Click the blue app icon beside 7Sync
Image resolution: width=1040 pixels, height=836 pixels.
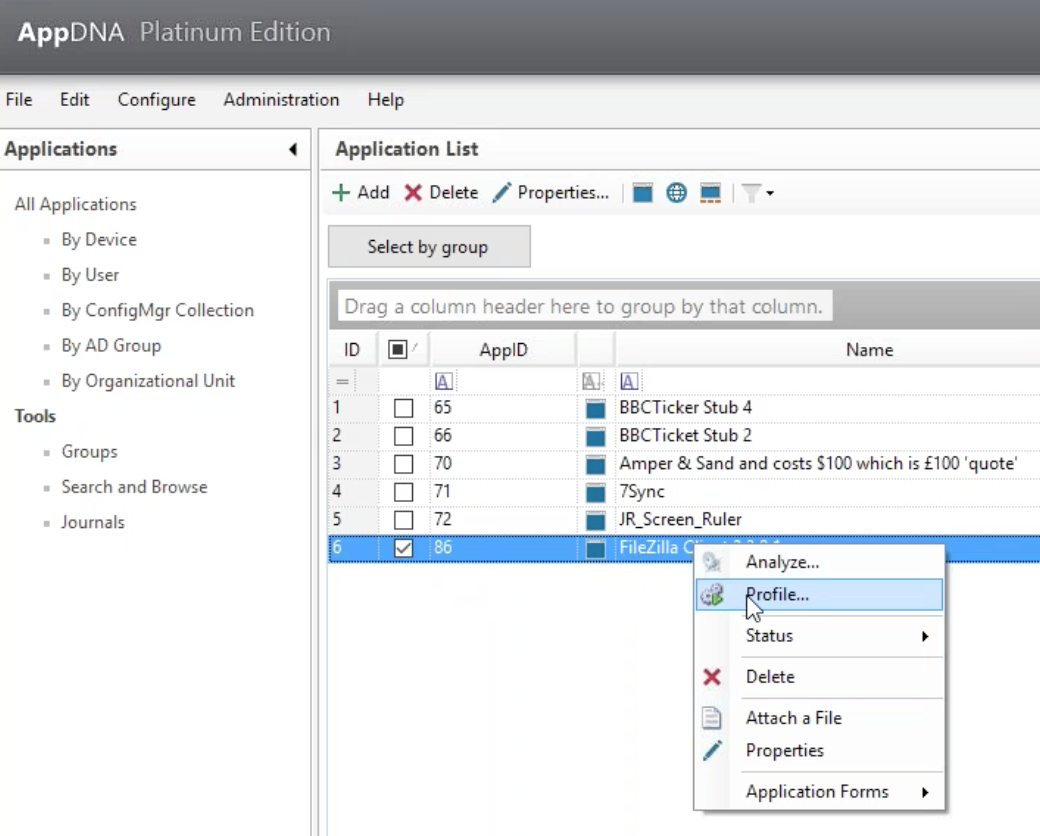pyautogui.click(x=596, y=493)
